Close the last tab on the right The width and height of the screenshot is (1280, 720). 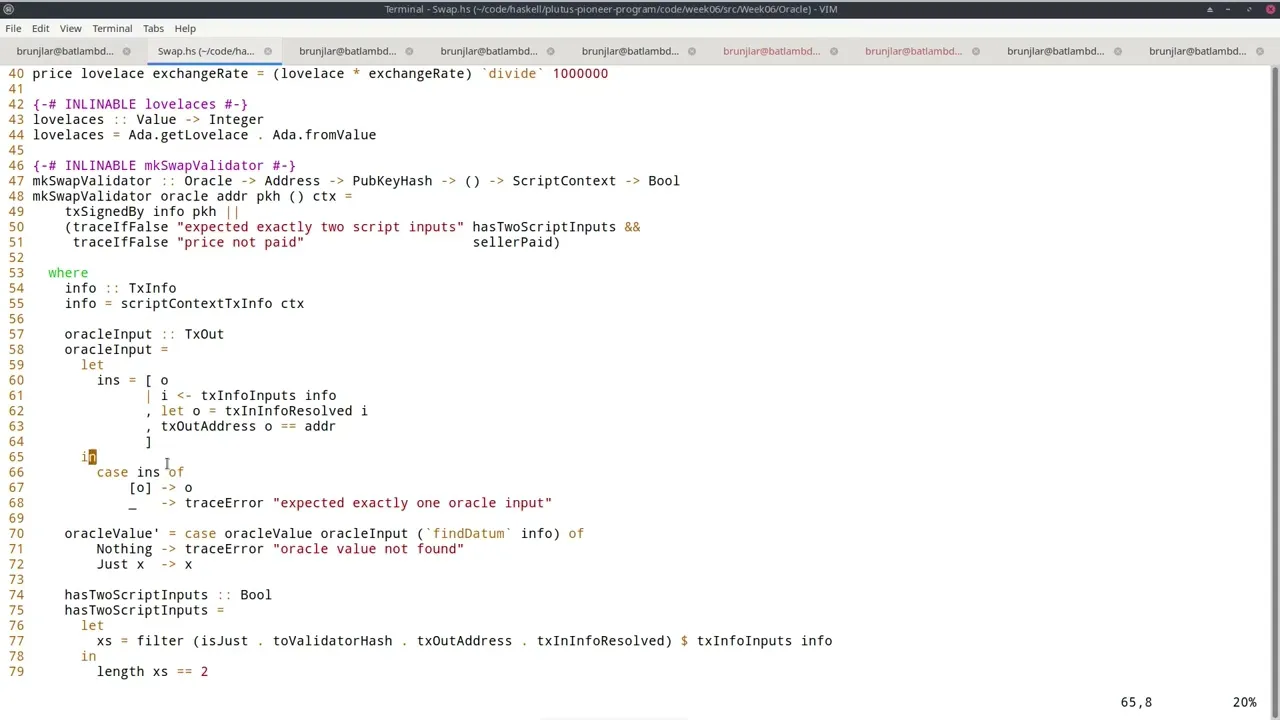click(1259, 51)
